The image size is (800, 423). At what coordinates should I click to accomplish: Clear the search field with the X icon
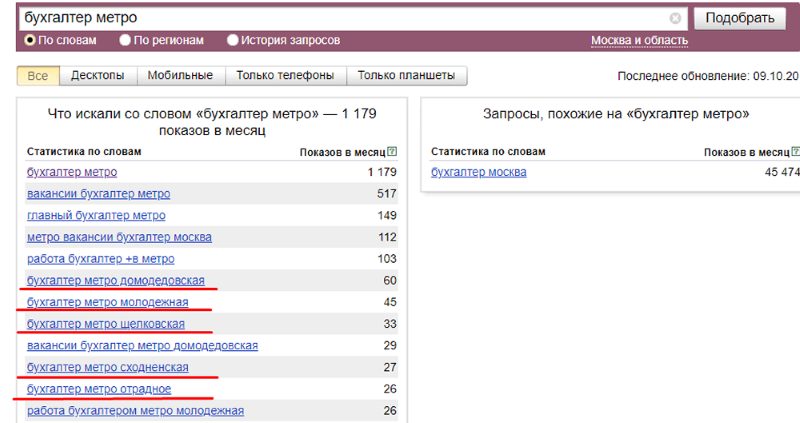coord(675,18)
